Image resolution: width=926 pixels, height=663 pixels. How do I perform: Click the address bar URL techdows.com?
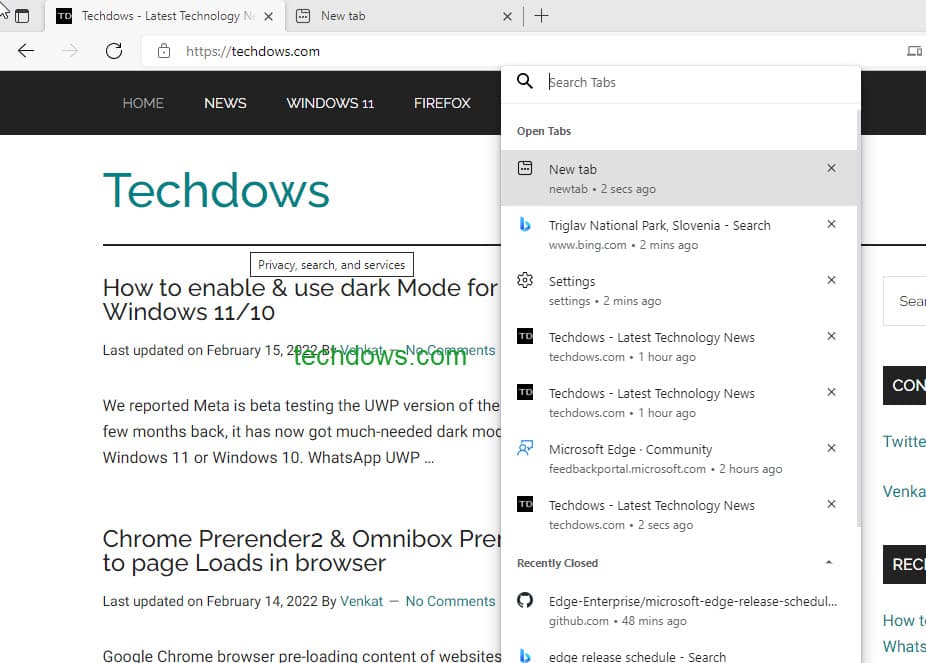tap(253, 51)
